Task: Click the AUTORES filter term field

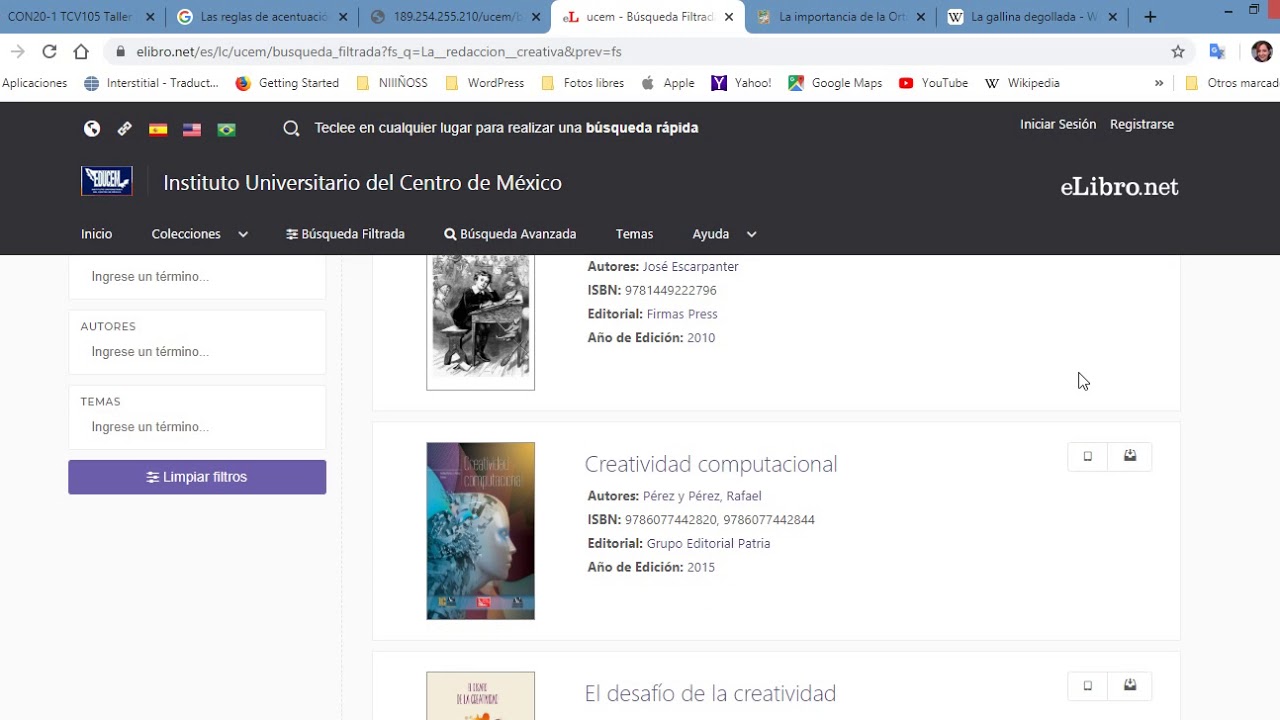Action: pyautogui.click(x=197, y=352)
